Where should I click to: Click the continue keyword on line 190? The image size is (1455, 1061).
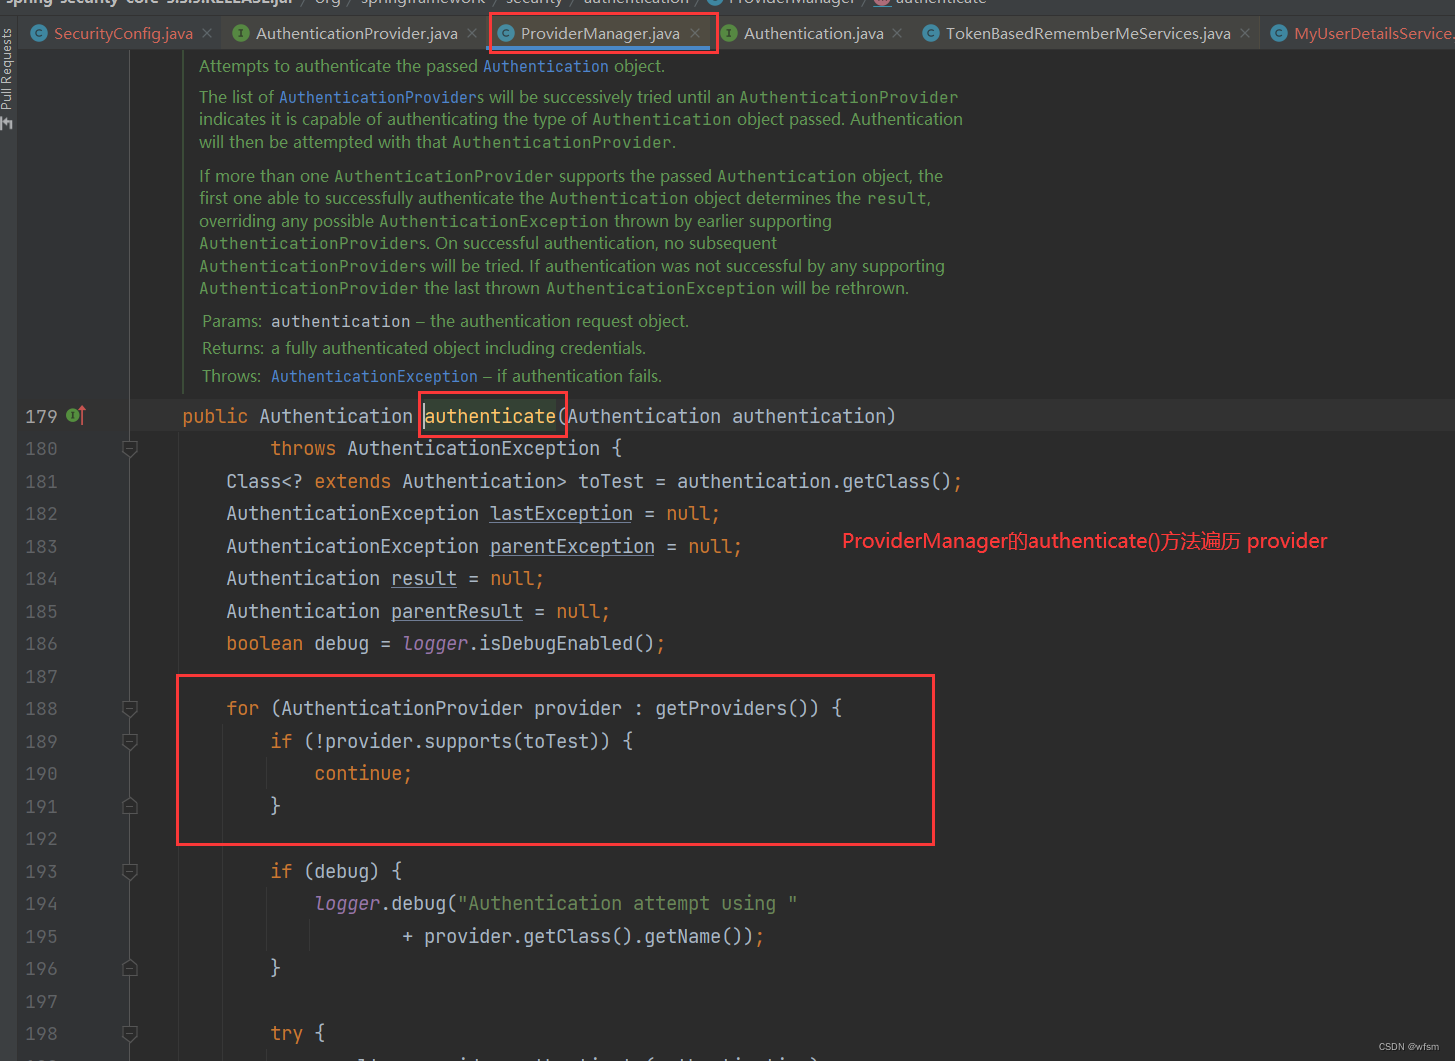click(358, 773)
